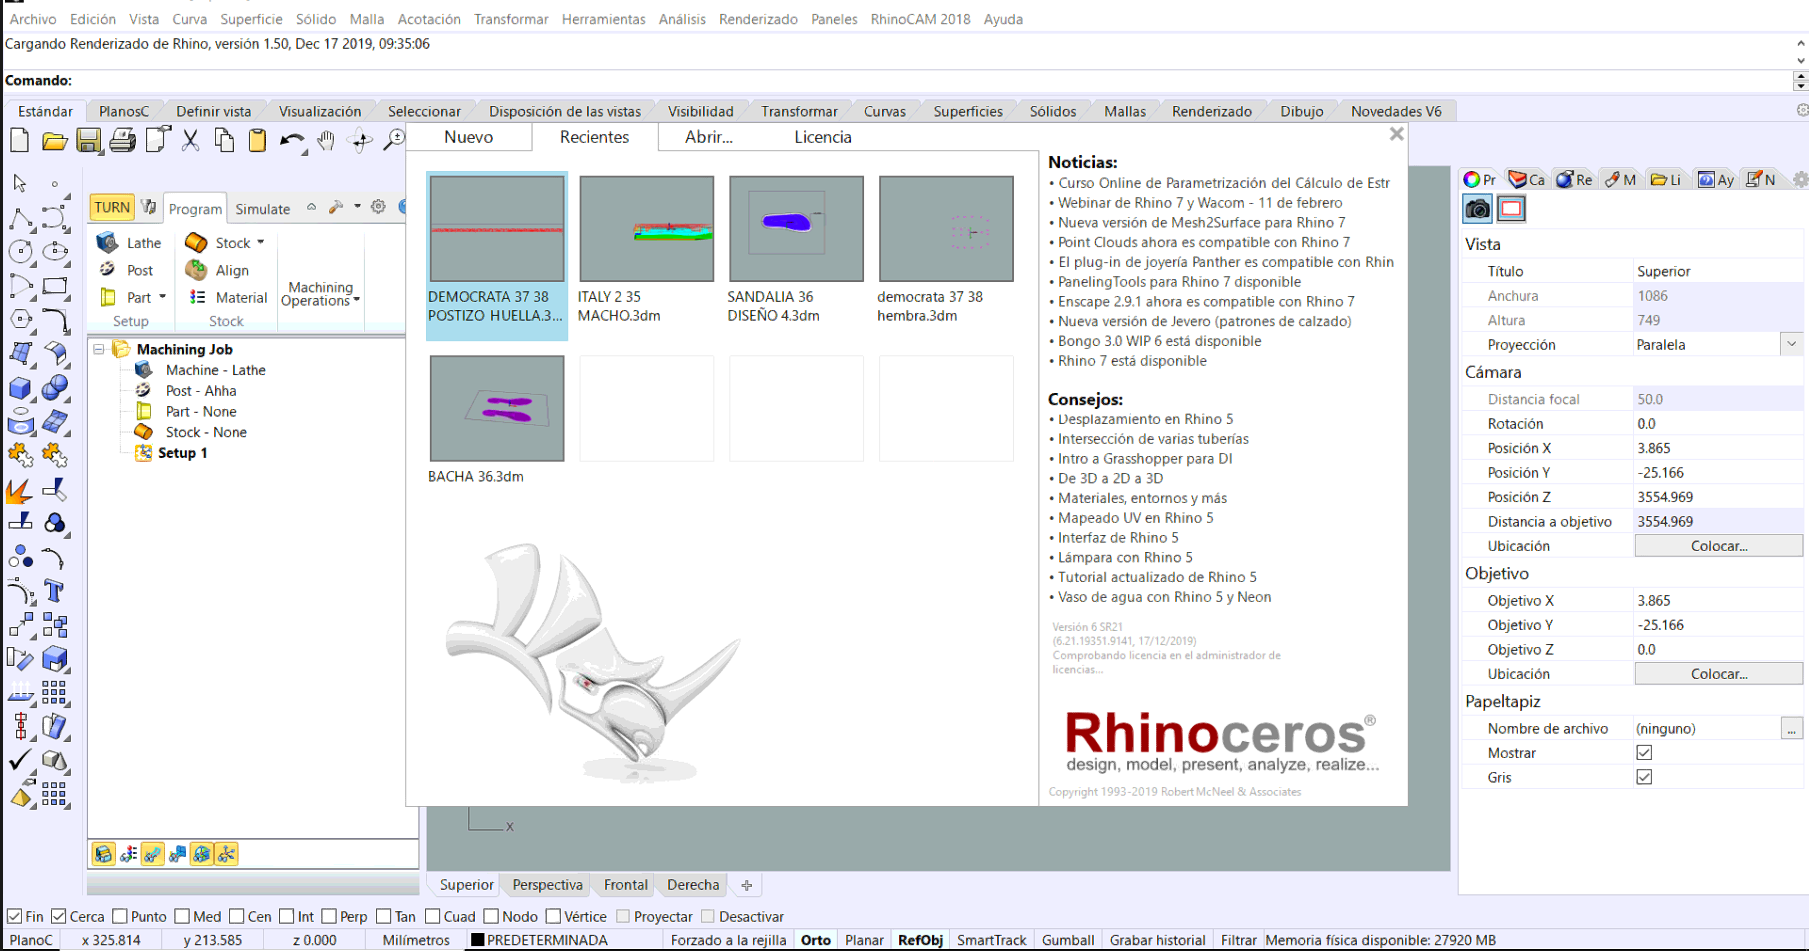The height and width of the screenshot is (951, 1809).
Task: Switch to the Simulate tab
Action: 263,209
